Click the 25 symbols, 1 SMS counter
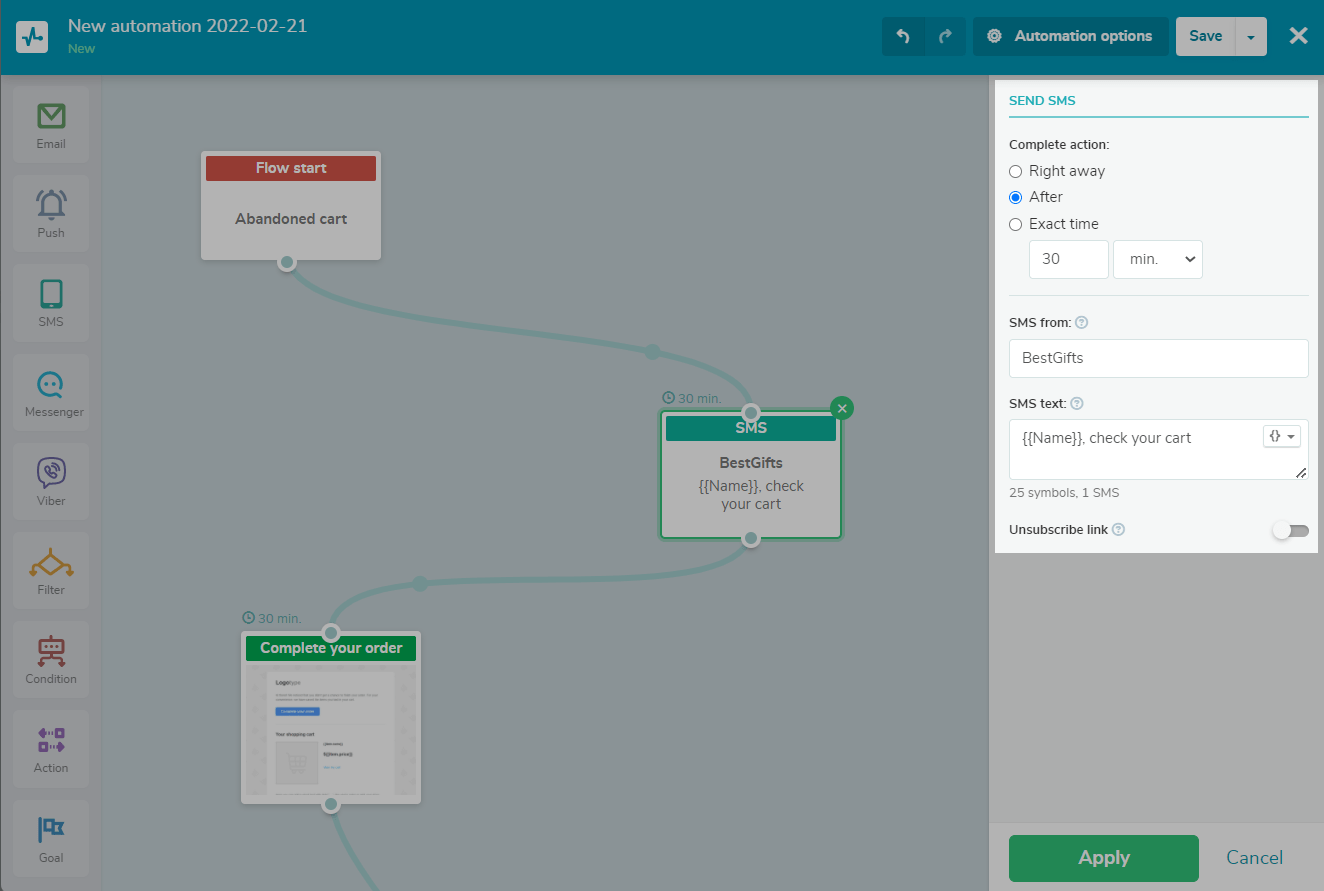 pyautogui.click(x=1064, y=493)
